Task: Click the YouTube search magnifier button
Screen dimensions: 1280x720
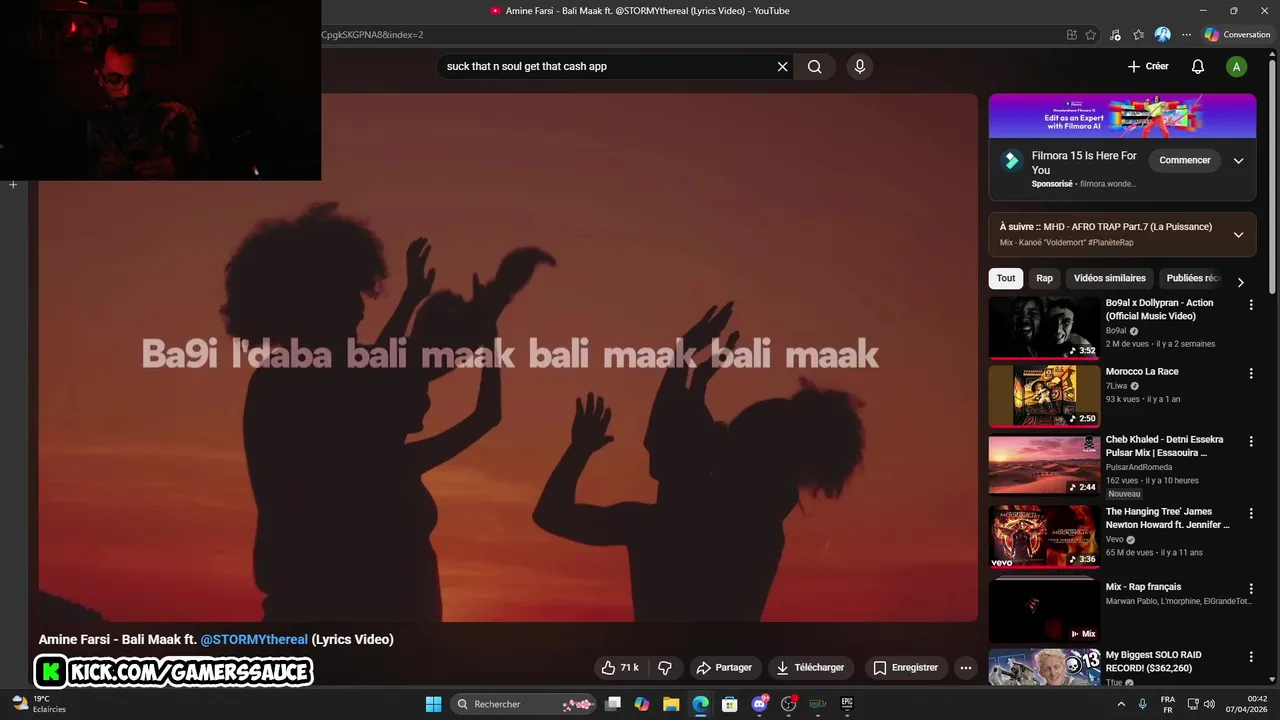Action: coord(815,67)
